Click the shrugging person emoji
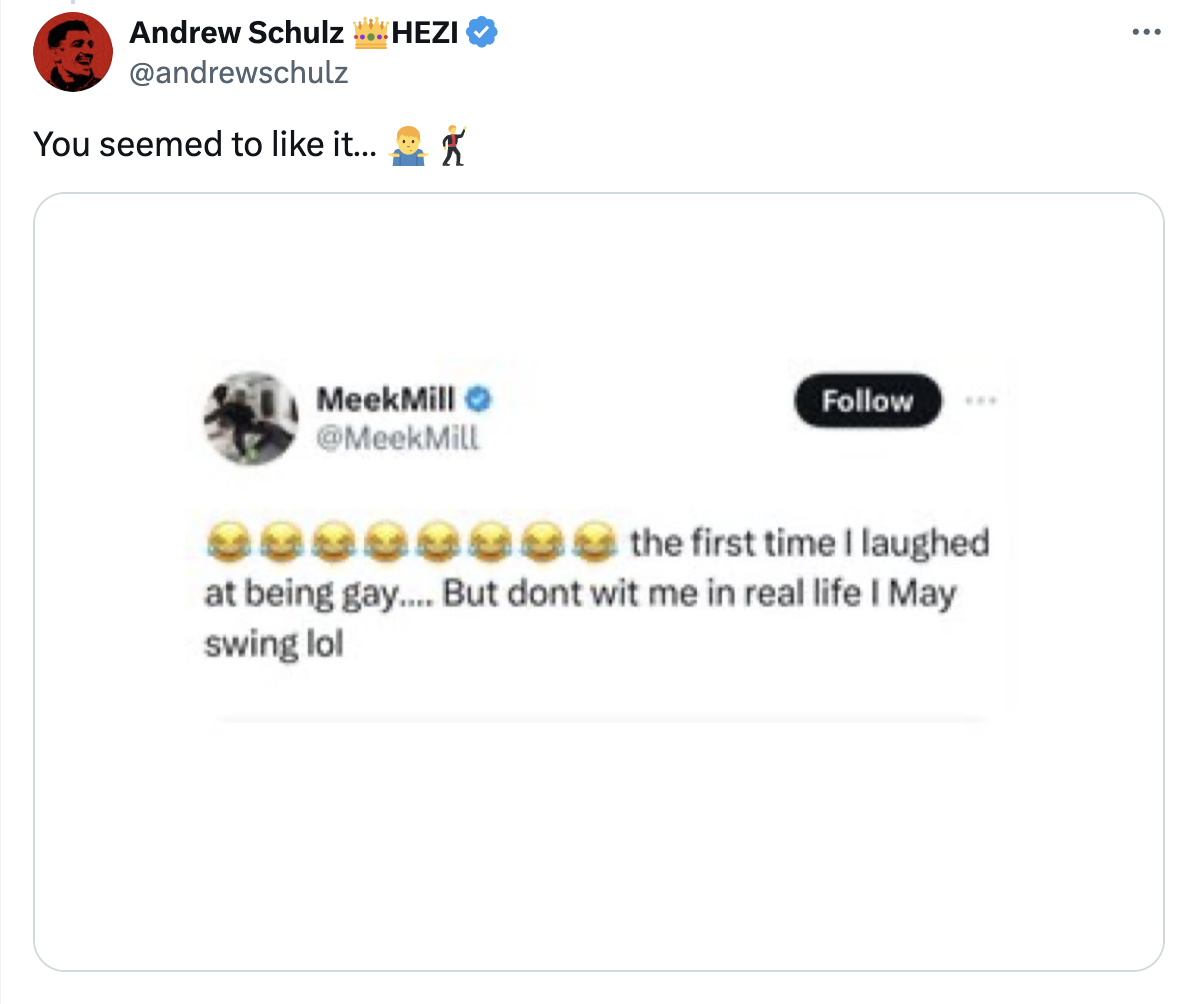This screenshot has height=1004, width=1184. [409, 145]
